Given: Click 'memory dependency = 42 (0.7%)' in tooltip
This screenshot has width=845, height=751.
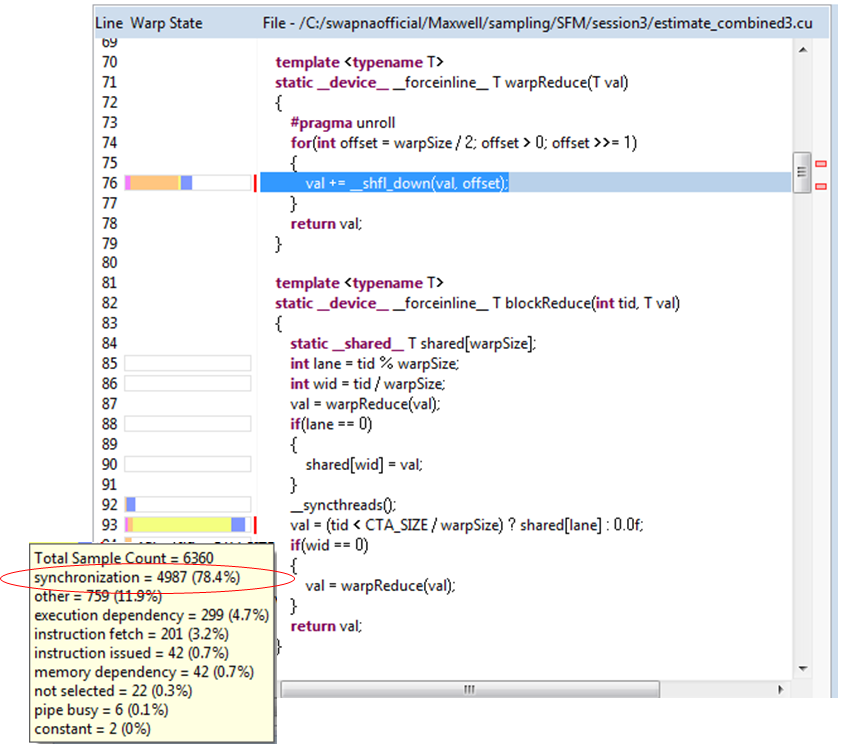Looking at the screenshot, I should pos(144,672).
